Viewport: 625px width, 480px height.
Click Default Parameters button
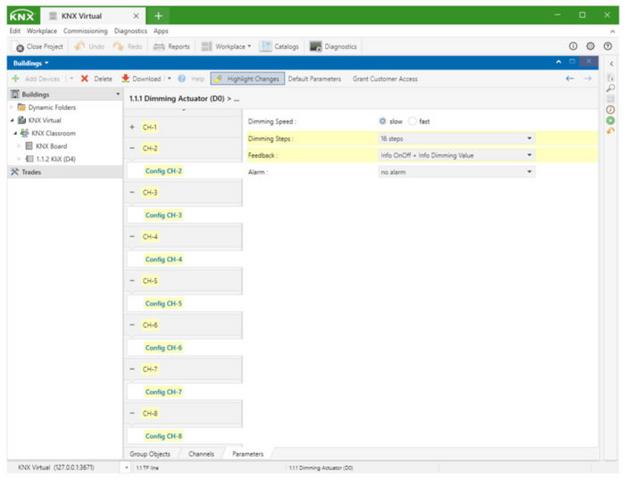point(314,78)
